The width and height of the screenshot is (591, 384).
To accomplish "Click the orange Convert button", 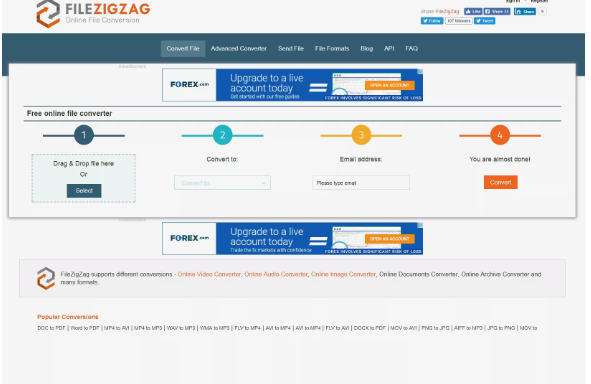I will tap(501, 182).
